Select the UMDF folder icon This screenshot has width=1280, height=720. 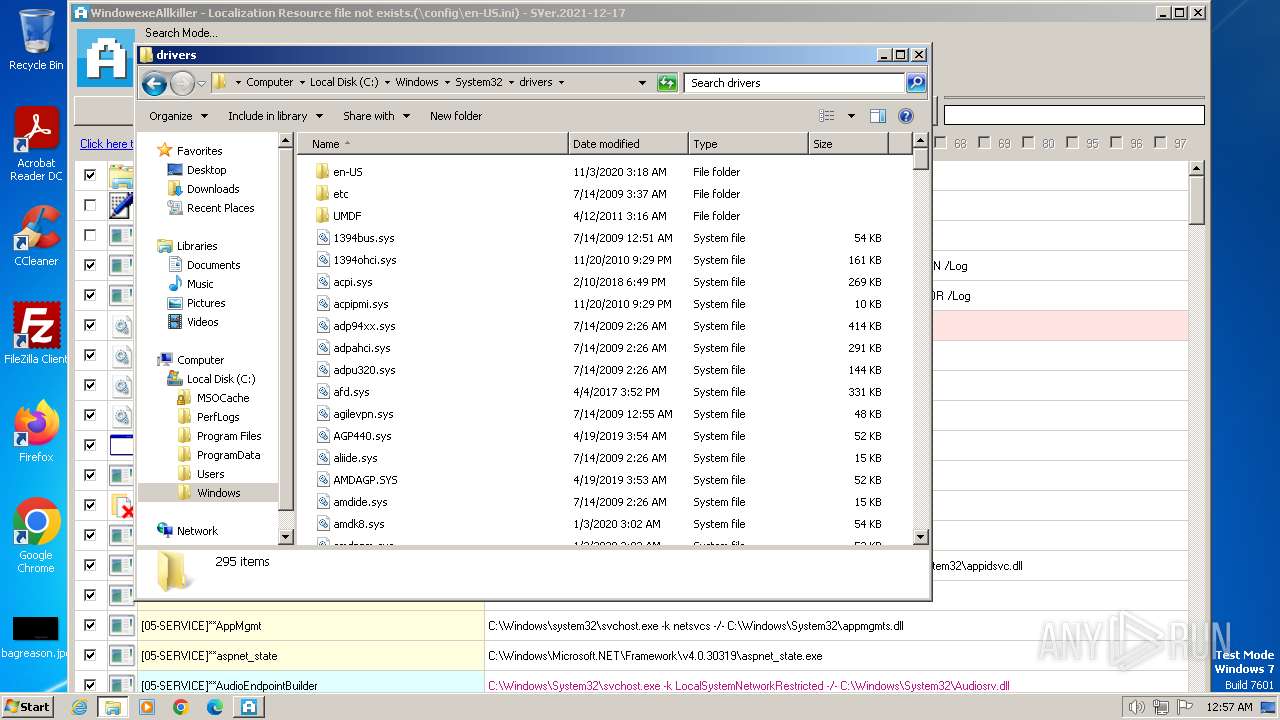[x=322, y=216]
